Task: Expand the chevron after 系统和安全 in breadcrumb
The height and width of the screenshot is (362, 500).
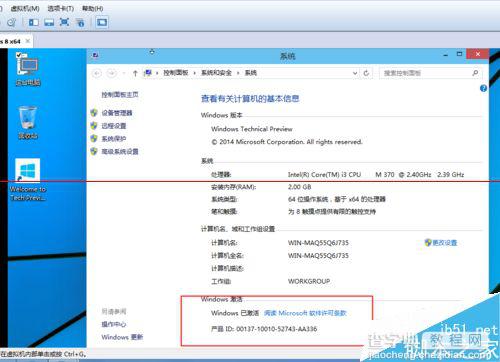Action: [x=238, y=73]
